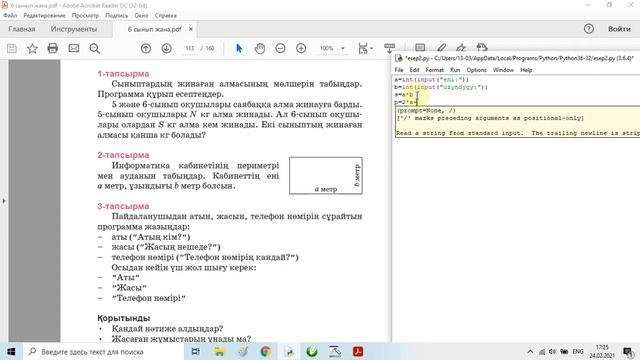640x360 pixels.
Task: Click second code line b=int(input in IDLE
Action: click(441, 87)
